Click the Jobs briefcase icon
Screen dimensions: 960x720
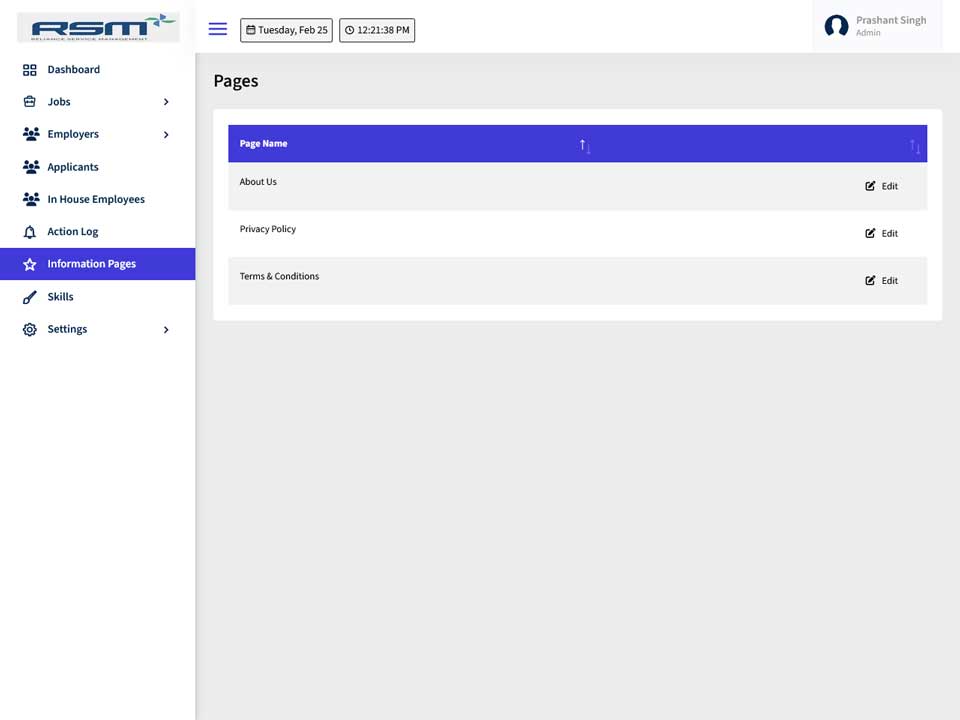[29, 102]
